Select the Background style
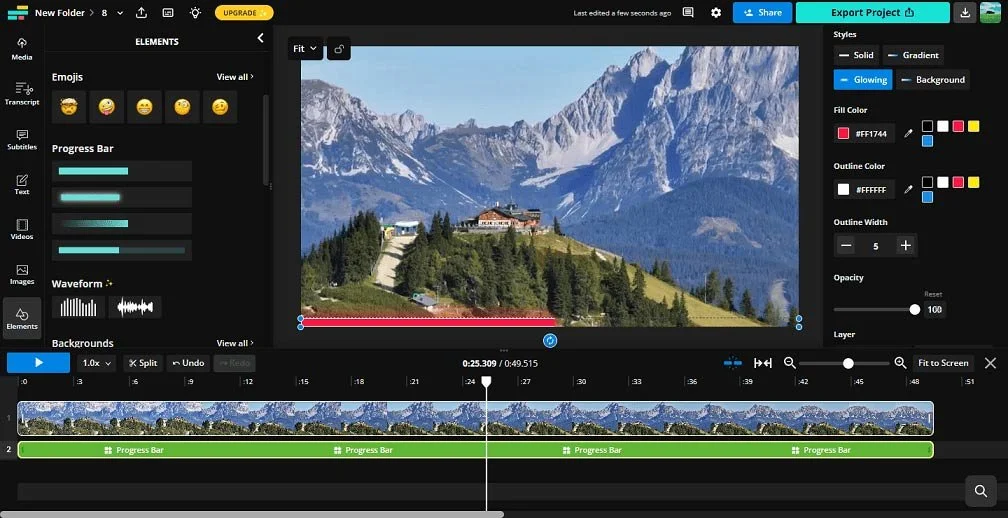 (x=933, y=80)
